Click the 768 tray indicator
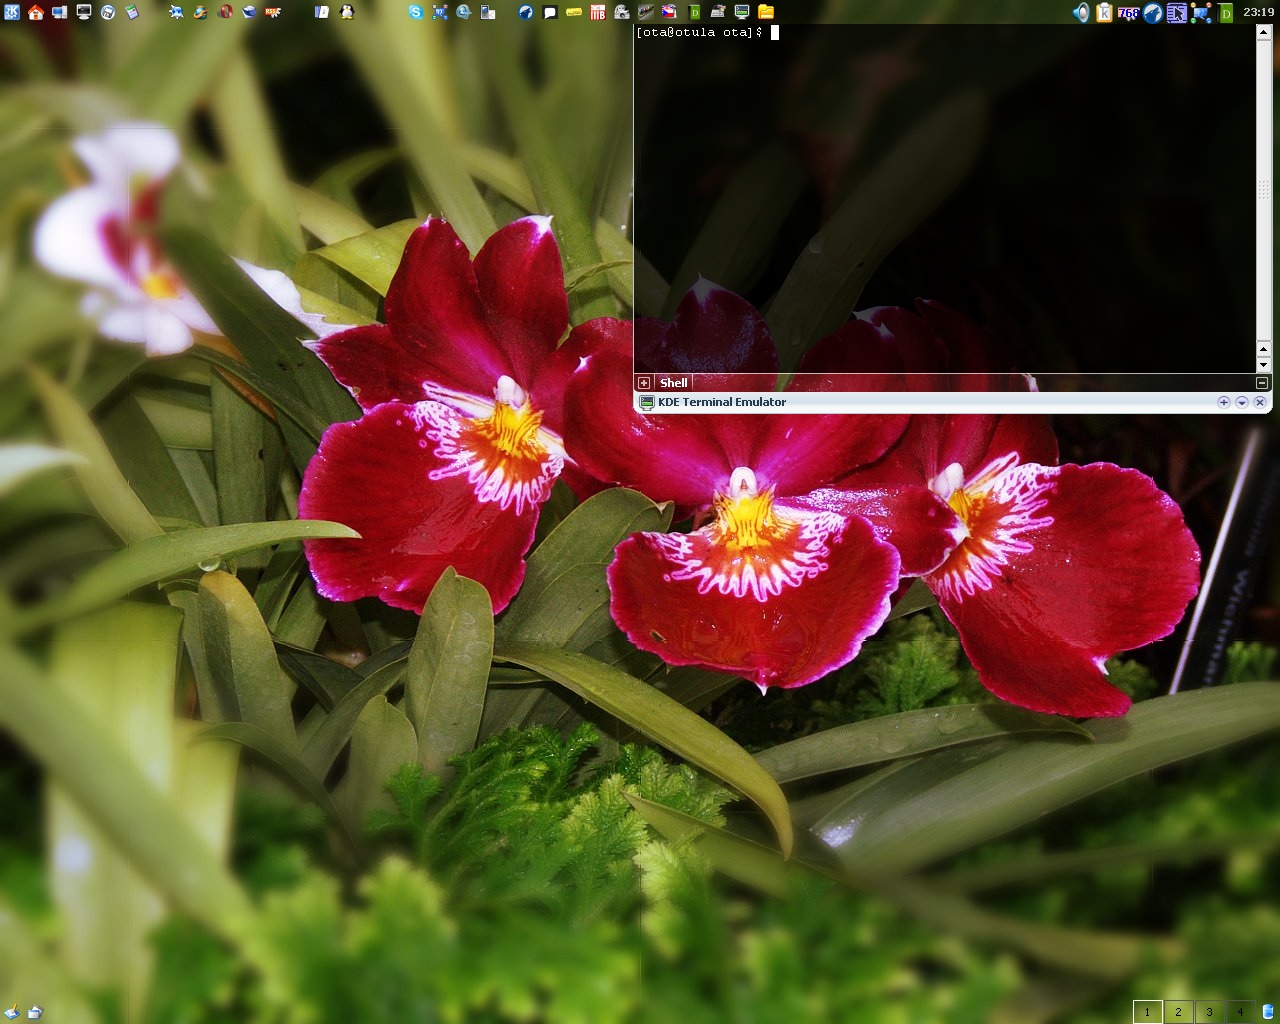The width and height of the screenshot is (1280, 1024). pyautogui.click(x=1128, y=13)
